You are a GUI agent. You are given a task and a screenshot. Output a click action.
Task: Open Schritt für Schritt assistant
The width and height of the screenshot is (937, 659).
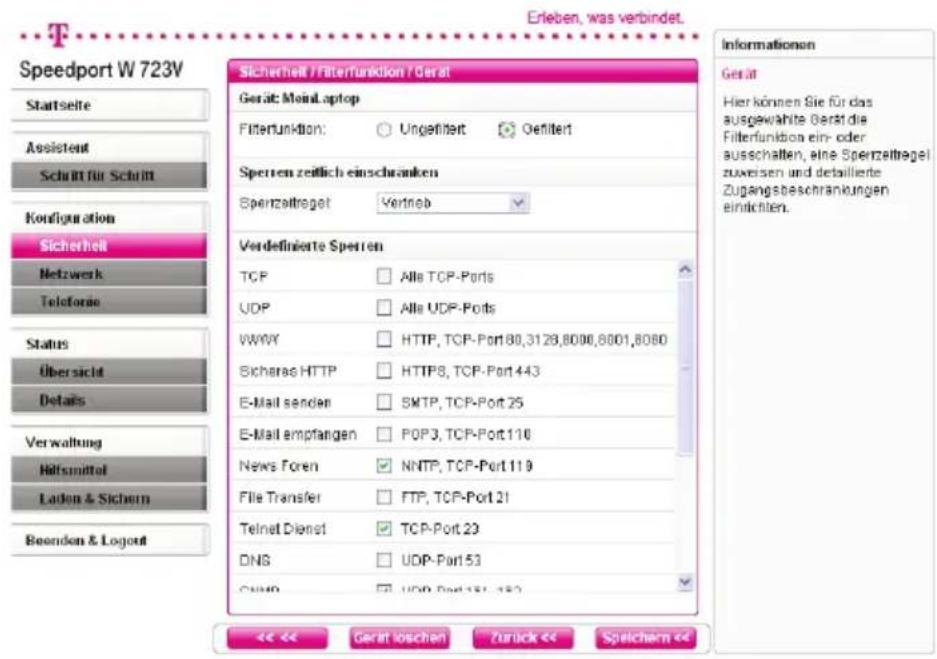tap(110, 176)
